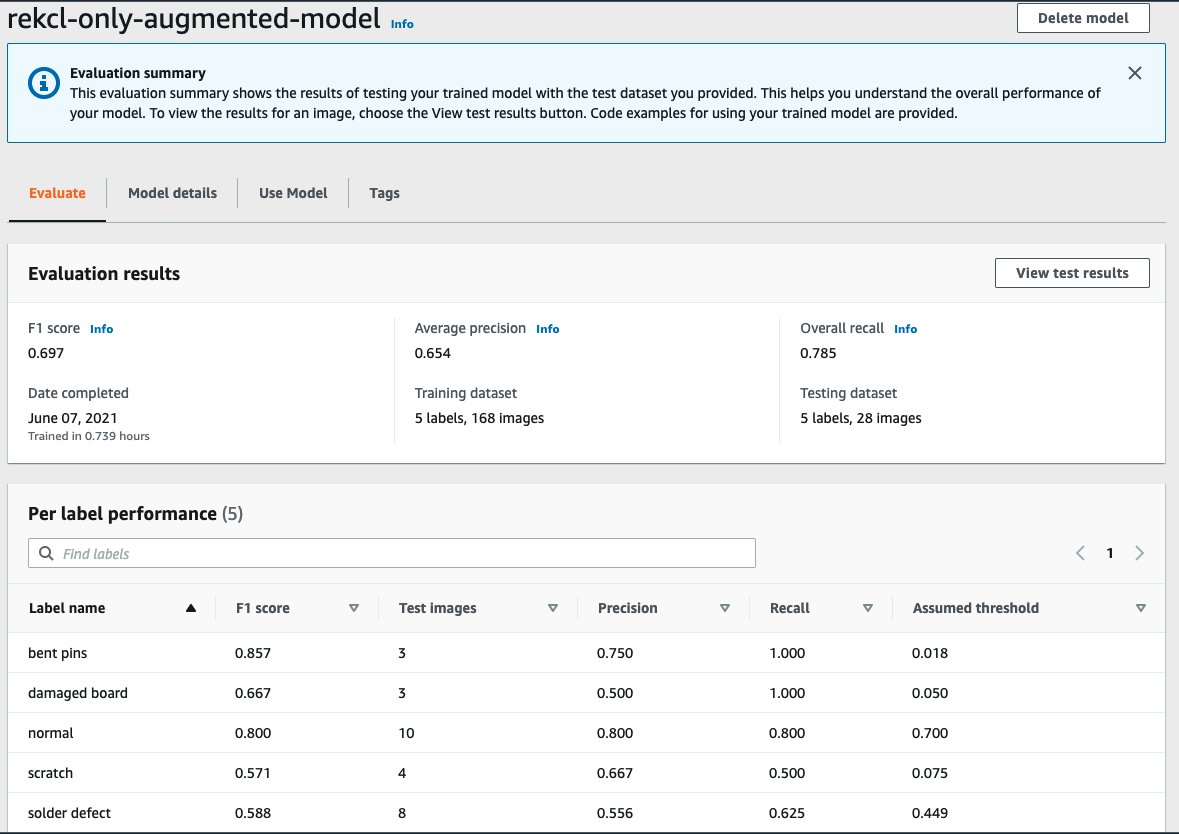Select the bent pins label row
This screenshot has width=1179, height=834.
[586, 653]
